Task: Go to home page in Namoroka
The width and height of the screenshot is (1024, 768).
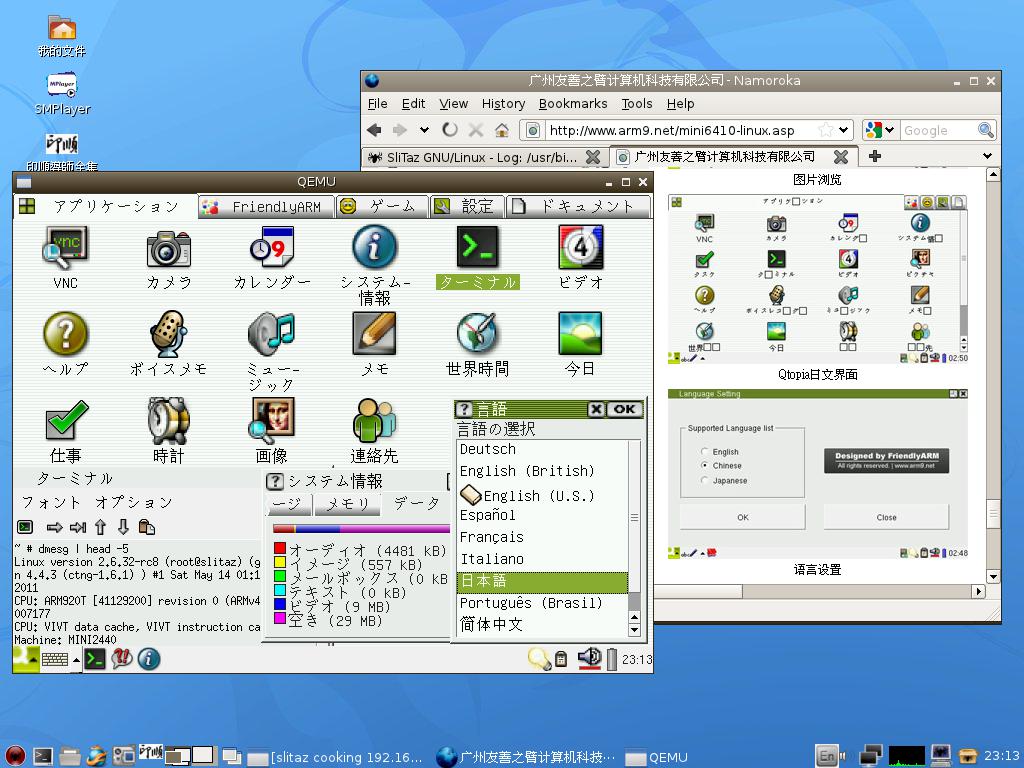Action: [x=502, y=130]
